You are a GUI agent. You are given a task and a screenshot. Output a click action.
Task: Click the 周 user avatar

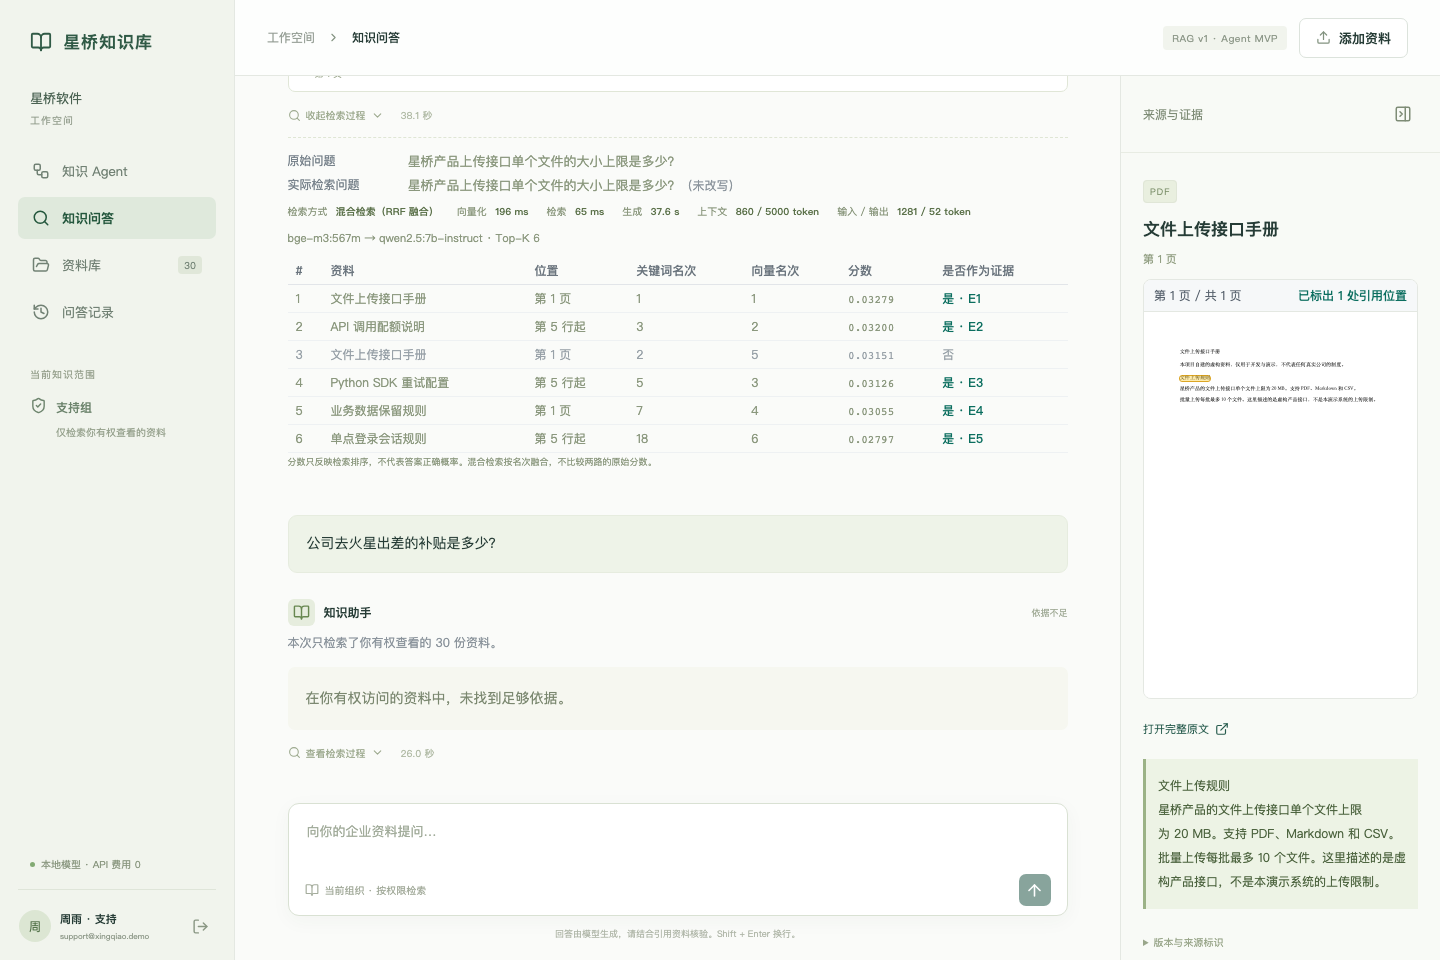[35, 927]
